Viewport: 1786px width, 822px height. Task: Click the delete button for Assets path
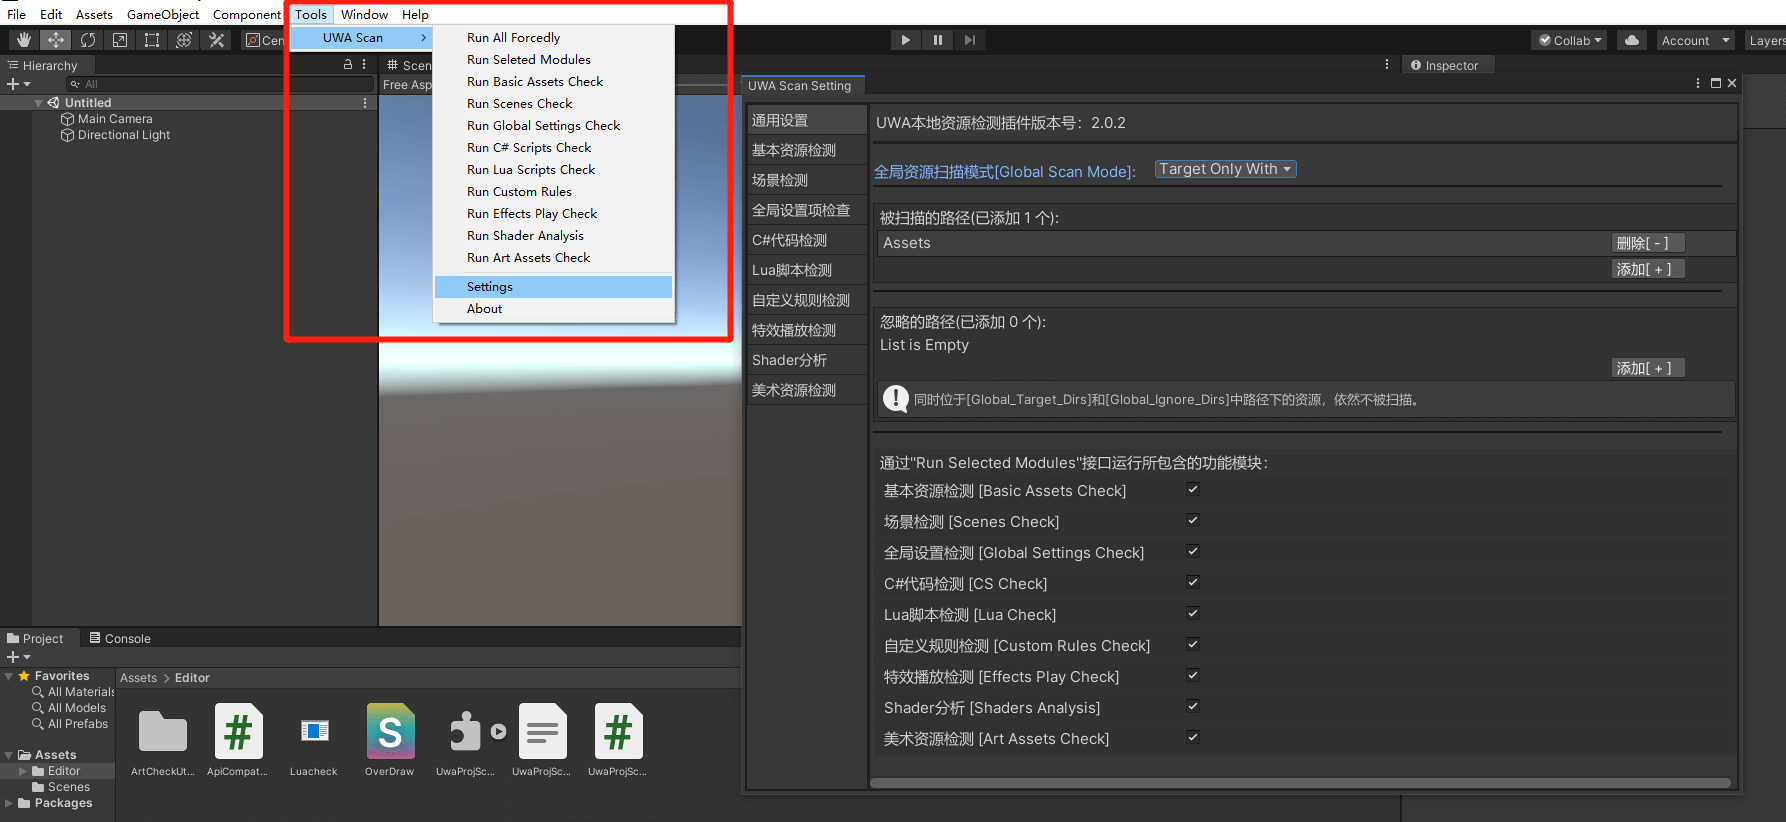pyautogui.click(x=1647, y=243)
